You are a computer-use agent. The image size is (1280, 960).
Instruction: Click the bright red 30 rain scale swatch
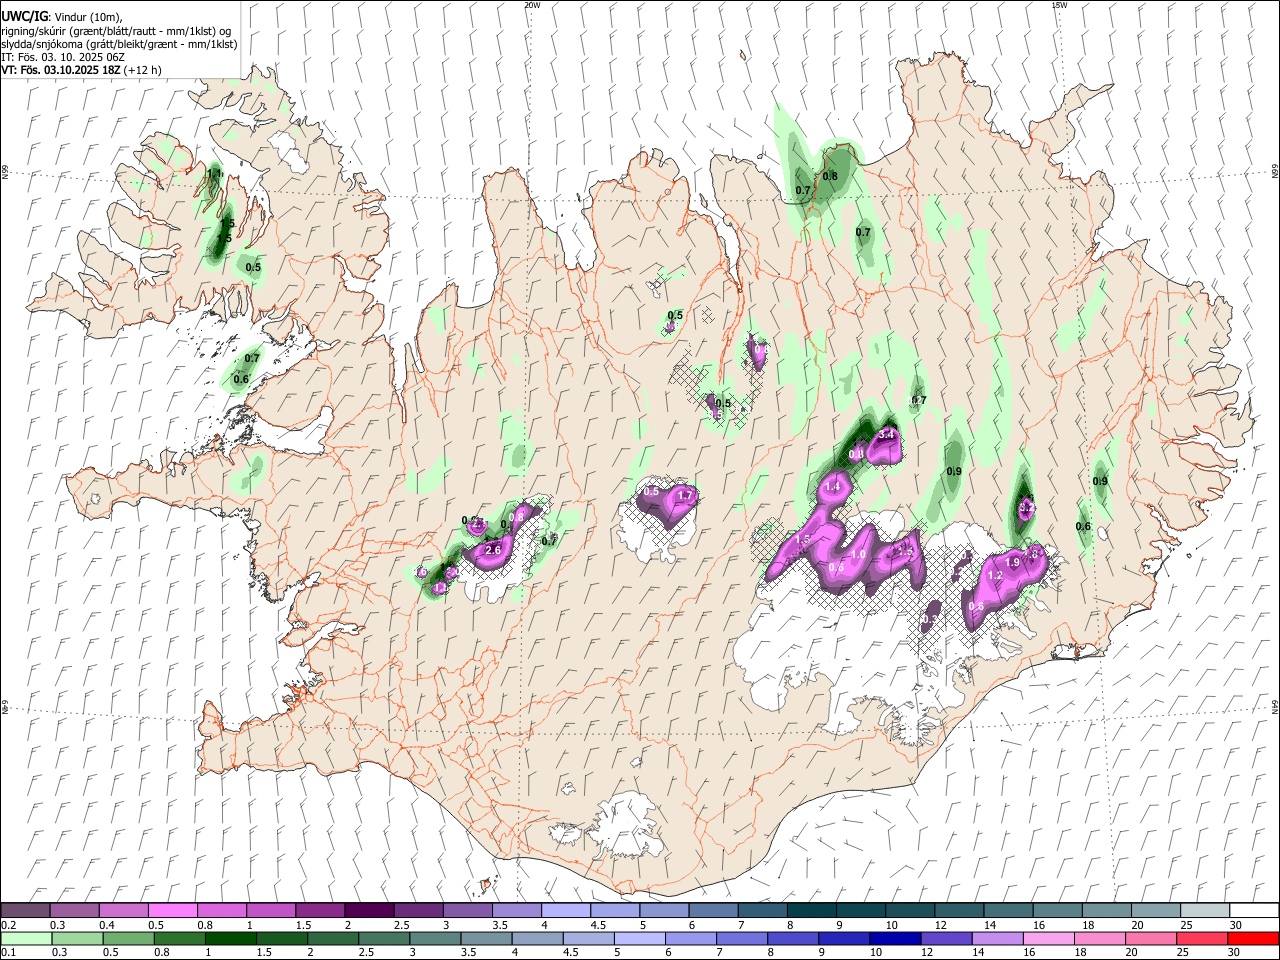tap(1252, 938)
